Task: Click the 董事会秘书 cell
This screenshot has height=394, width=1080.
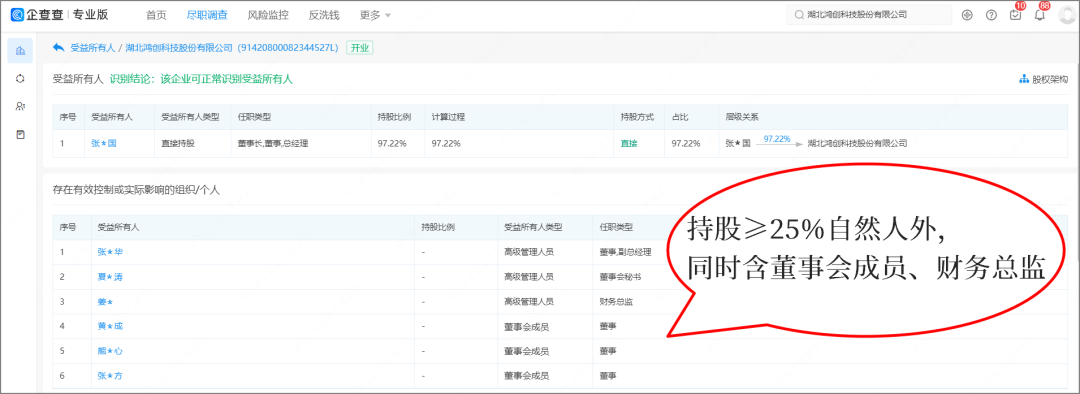Action: pyautogui.click(x=621, y=277)
